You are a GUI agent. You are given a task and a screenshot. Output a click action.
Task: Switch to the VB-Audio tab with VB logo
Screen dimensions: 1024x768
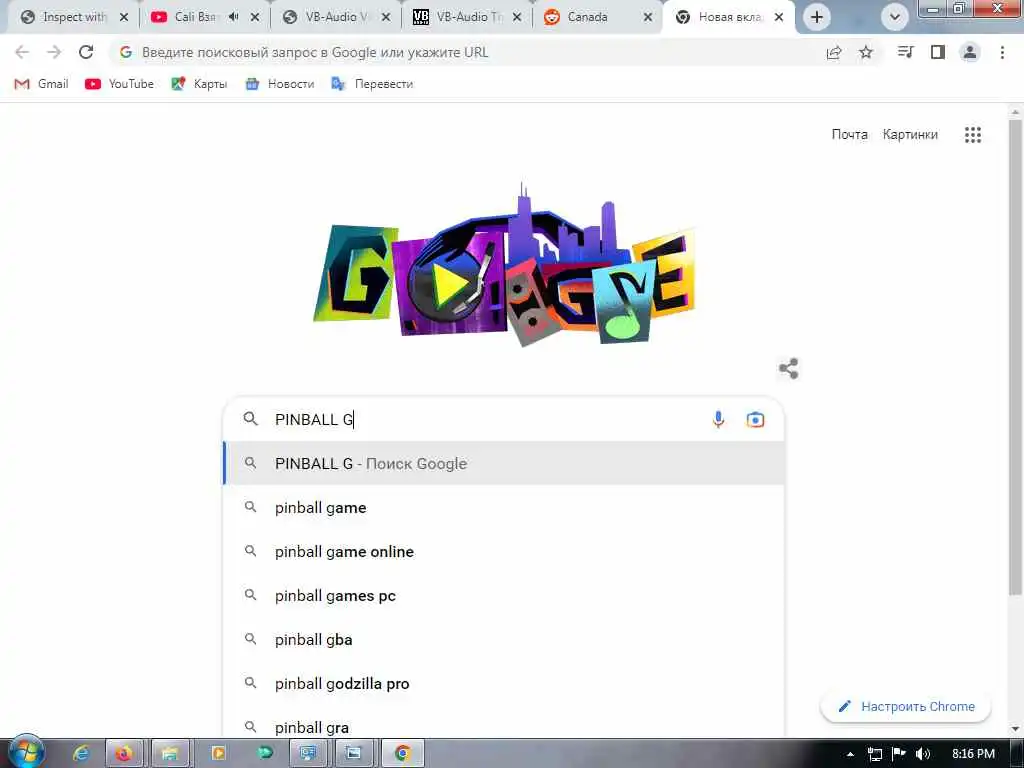tap(466, 17)
